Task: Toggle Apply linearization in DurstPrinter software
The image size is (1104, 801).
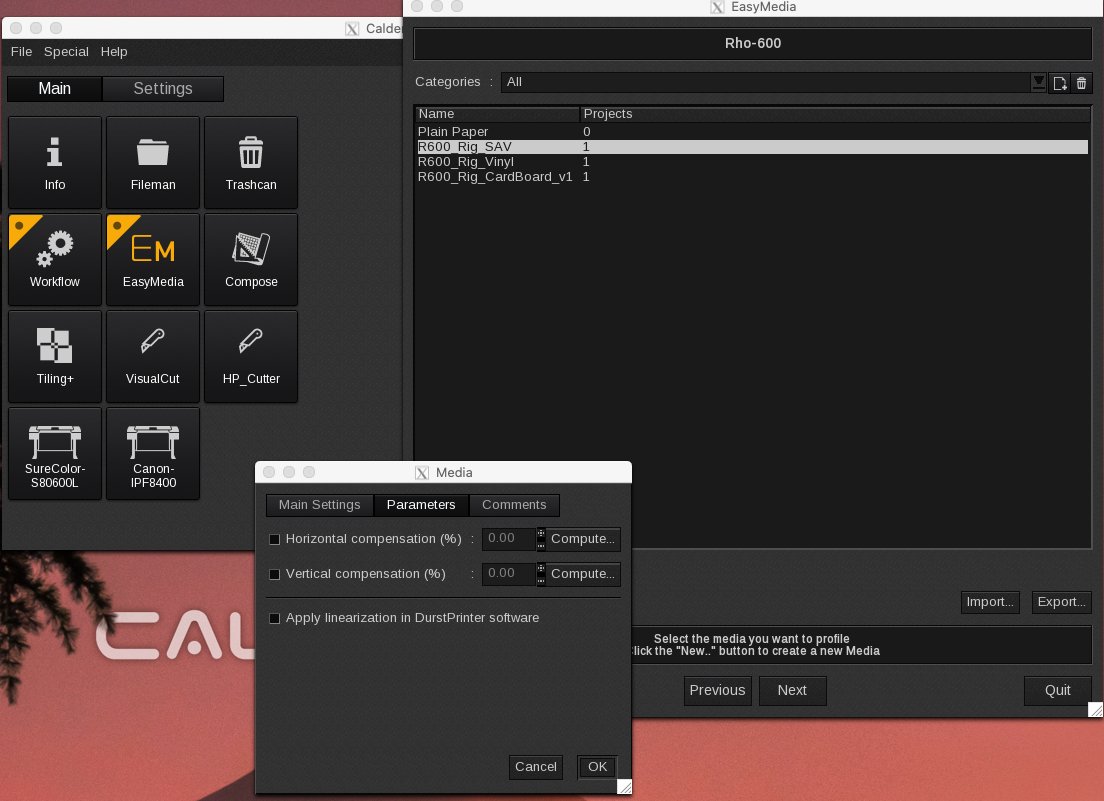Action: click(x=275, y=619)
